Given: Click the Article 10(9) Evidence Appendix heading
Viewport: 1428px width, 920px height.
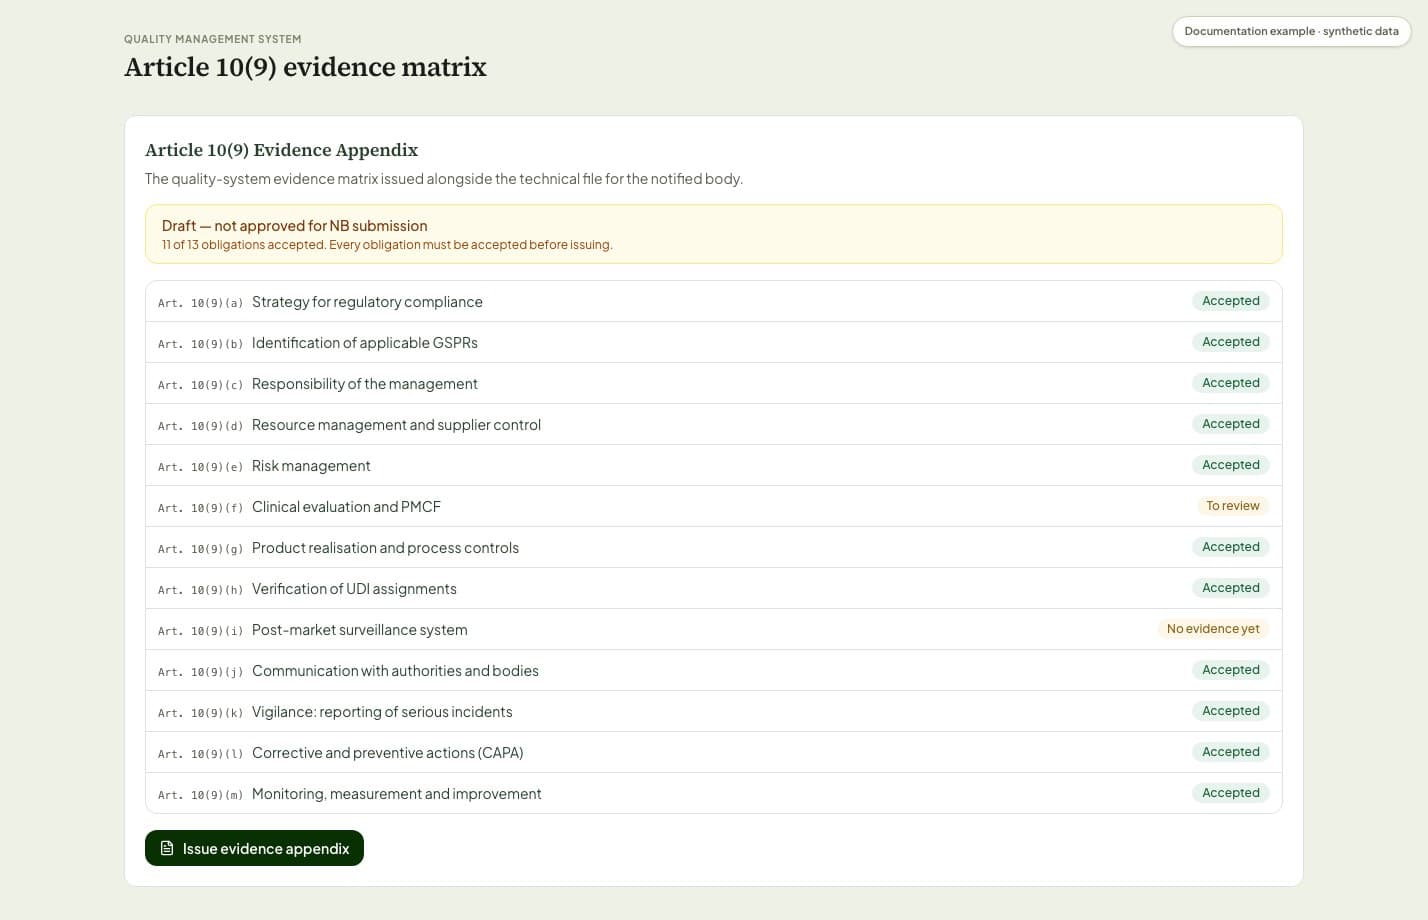Looking at the screenshot, I should pos(281,150).
